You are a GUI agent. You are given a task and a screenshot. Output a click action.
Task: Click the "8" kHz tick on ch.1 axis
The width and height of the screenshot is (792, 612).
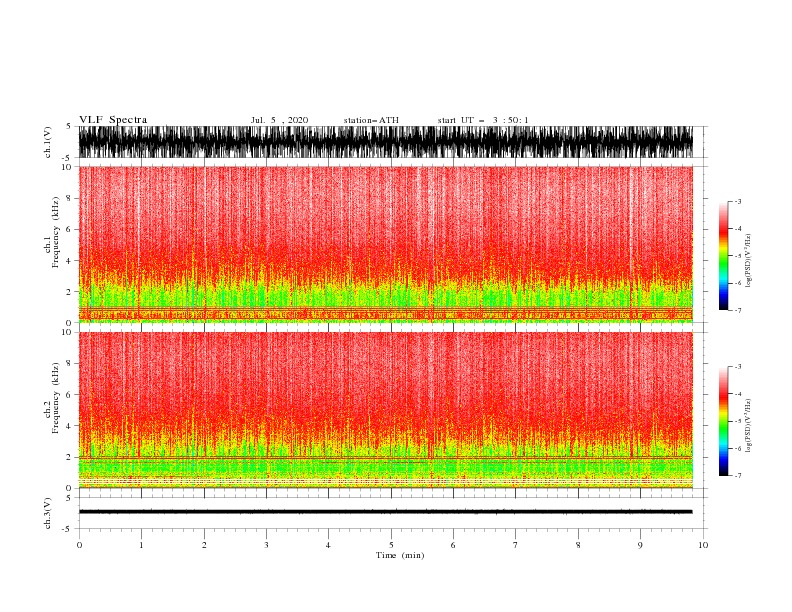coord(69,198)
